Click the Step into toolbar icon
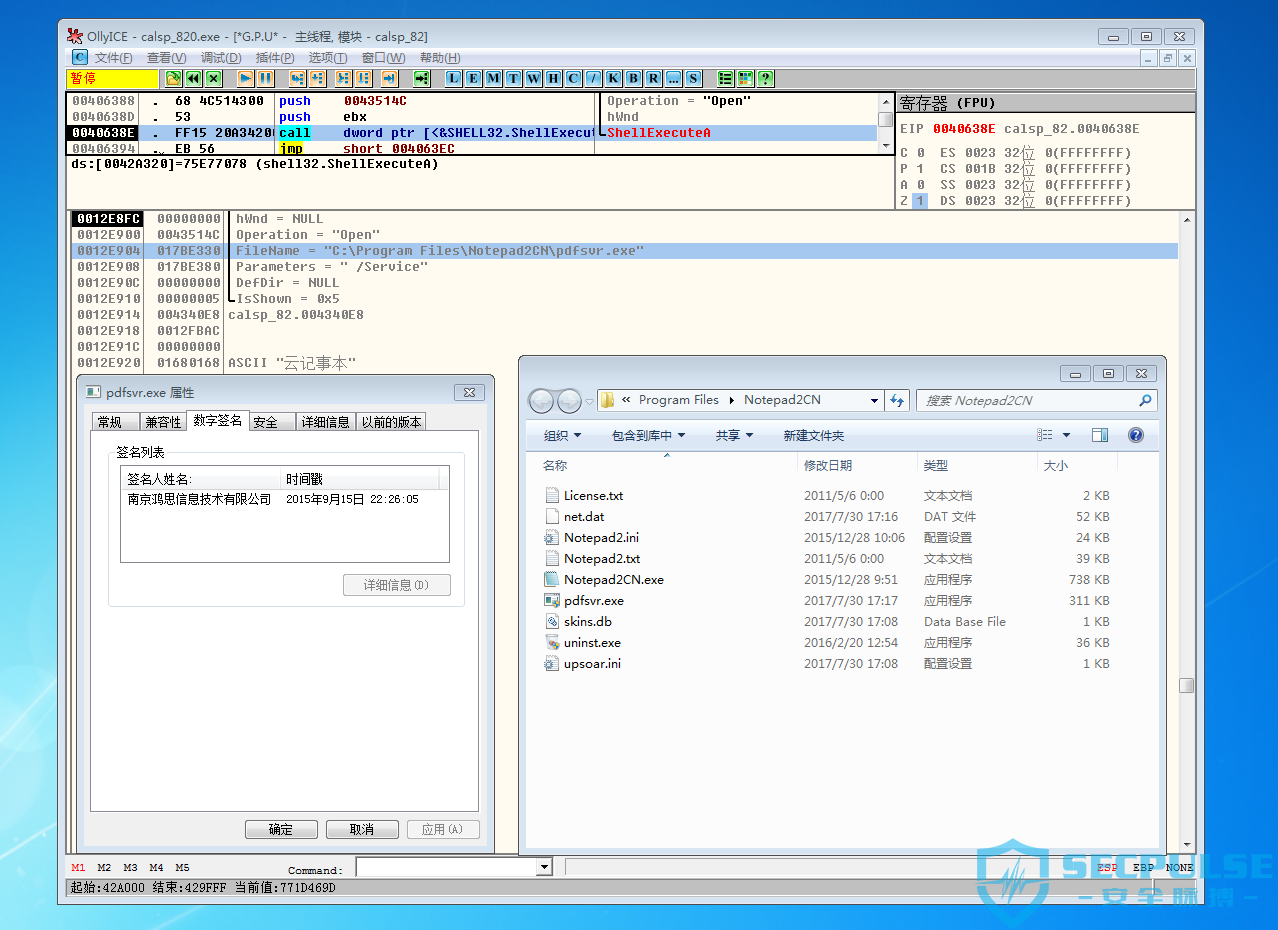 (x=297, y=78)
